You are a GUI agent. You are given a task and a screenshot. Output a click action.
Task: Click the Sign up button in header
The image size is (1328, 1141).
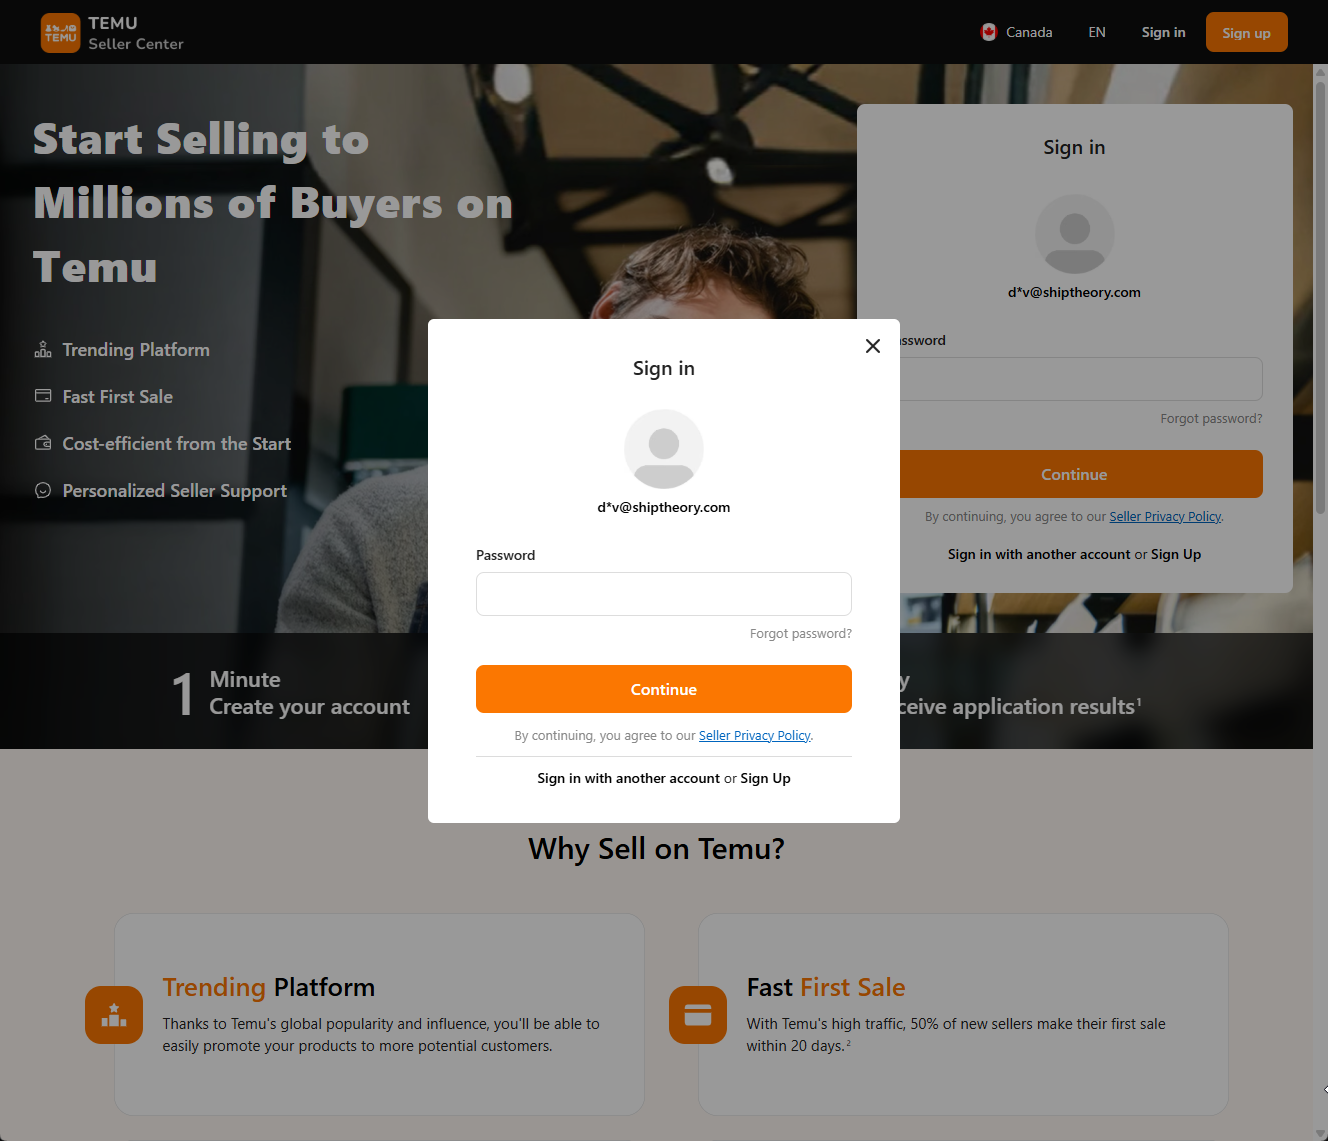click(x=1246, y=32)
